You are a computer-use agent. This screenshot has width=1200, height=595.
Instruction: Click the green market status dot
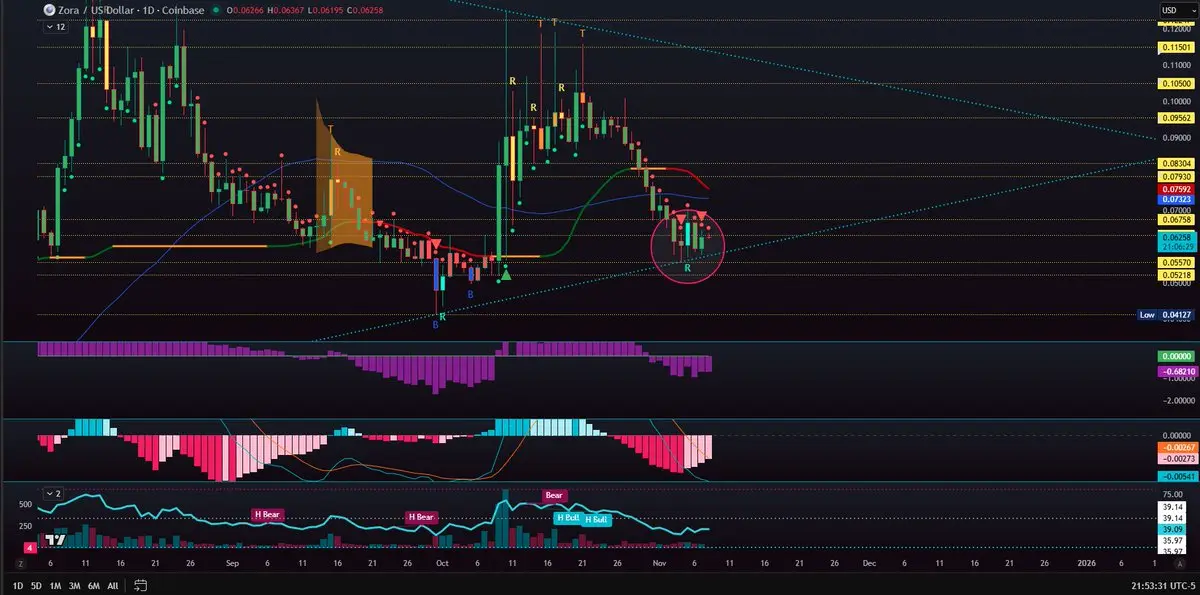point(217,10)
